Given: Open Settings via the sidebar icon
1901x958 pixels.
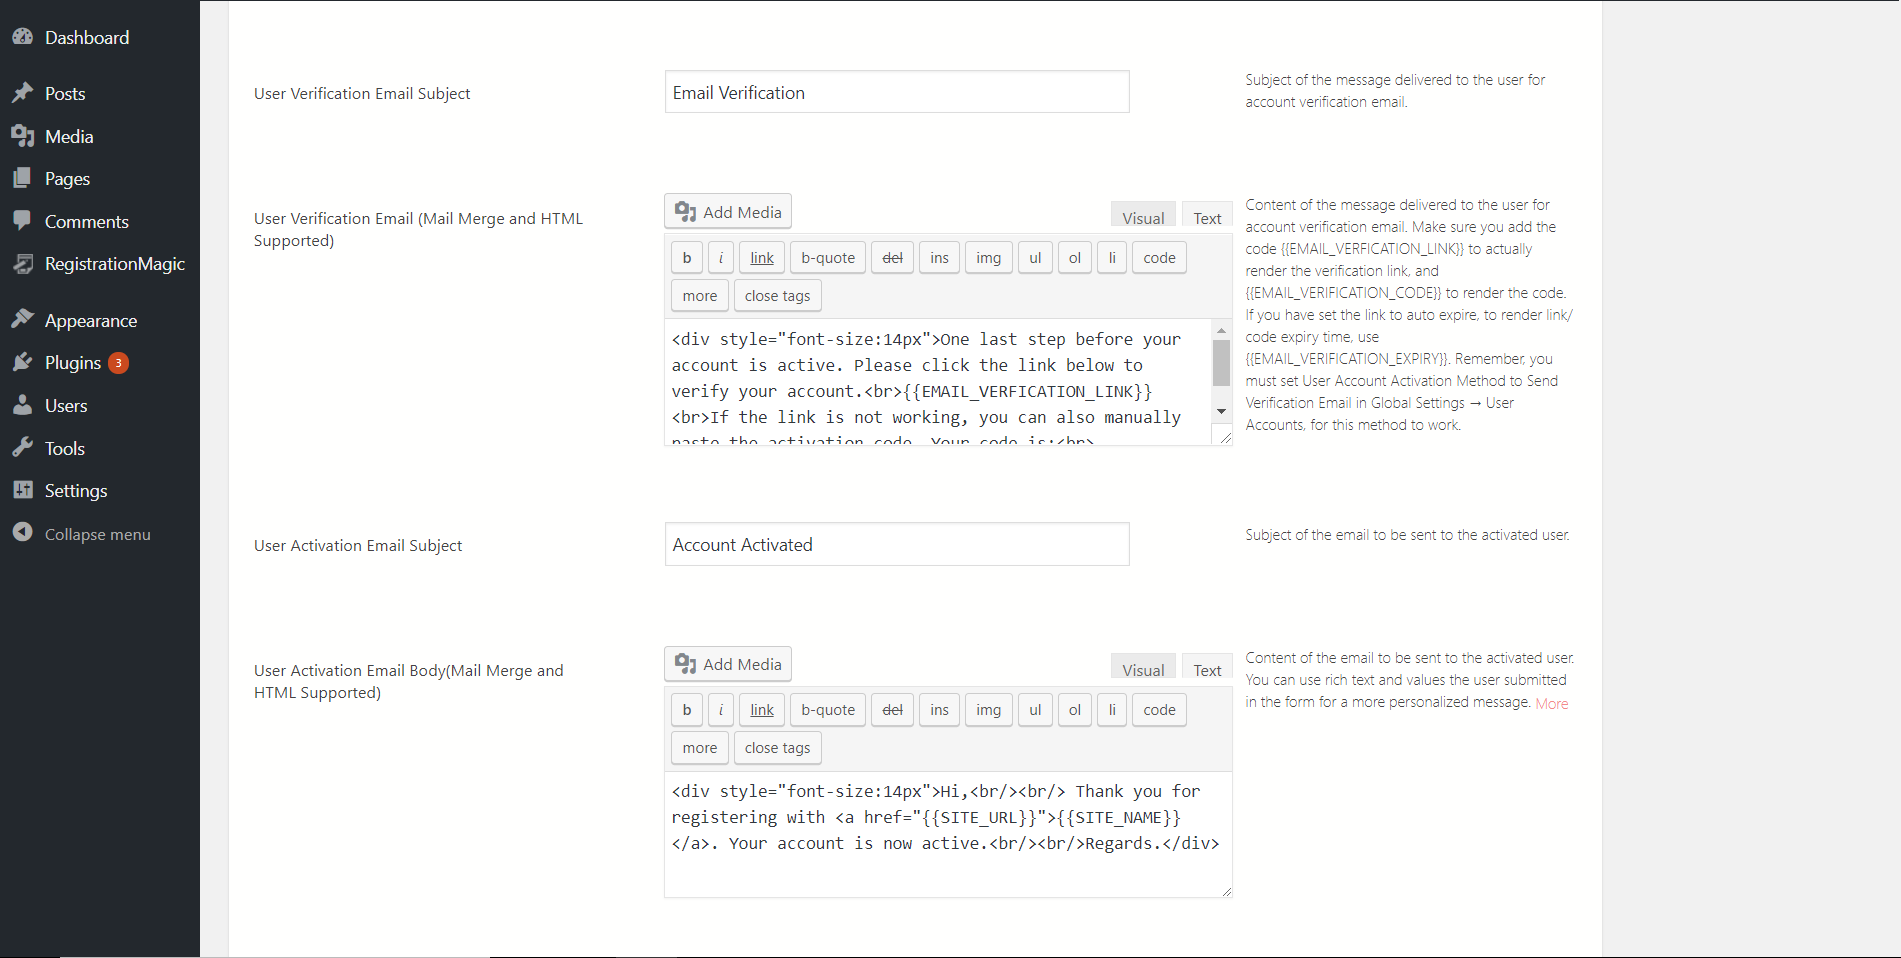Looking at the screenshot, I should [x=24, y=490].
